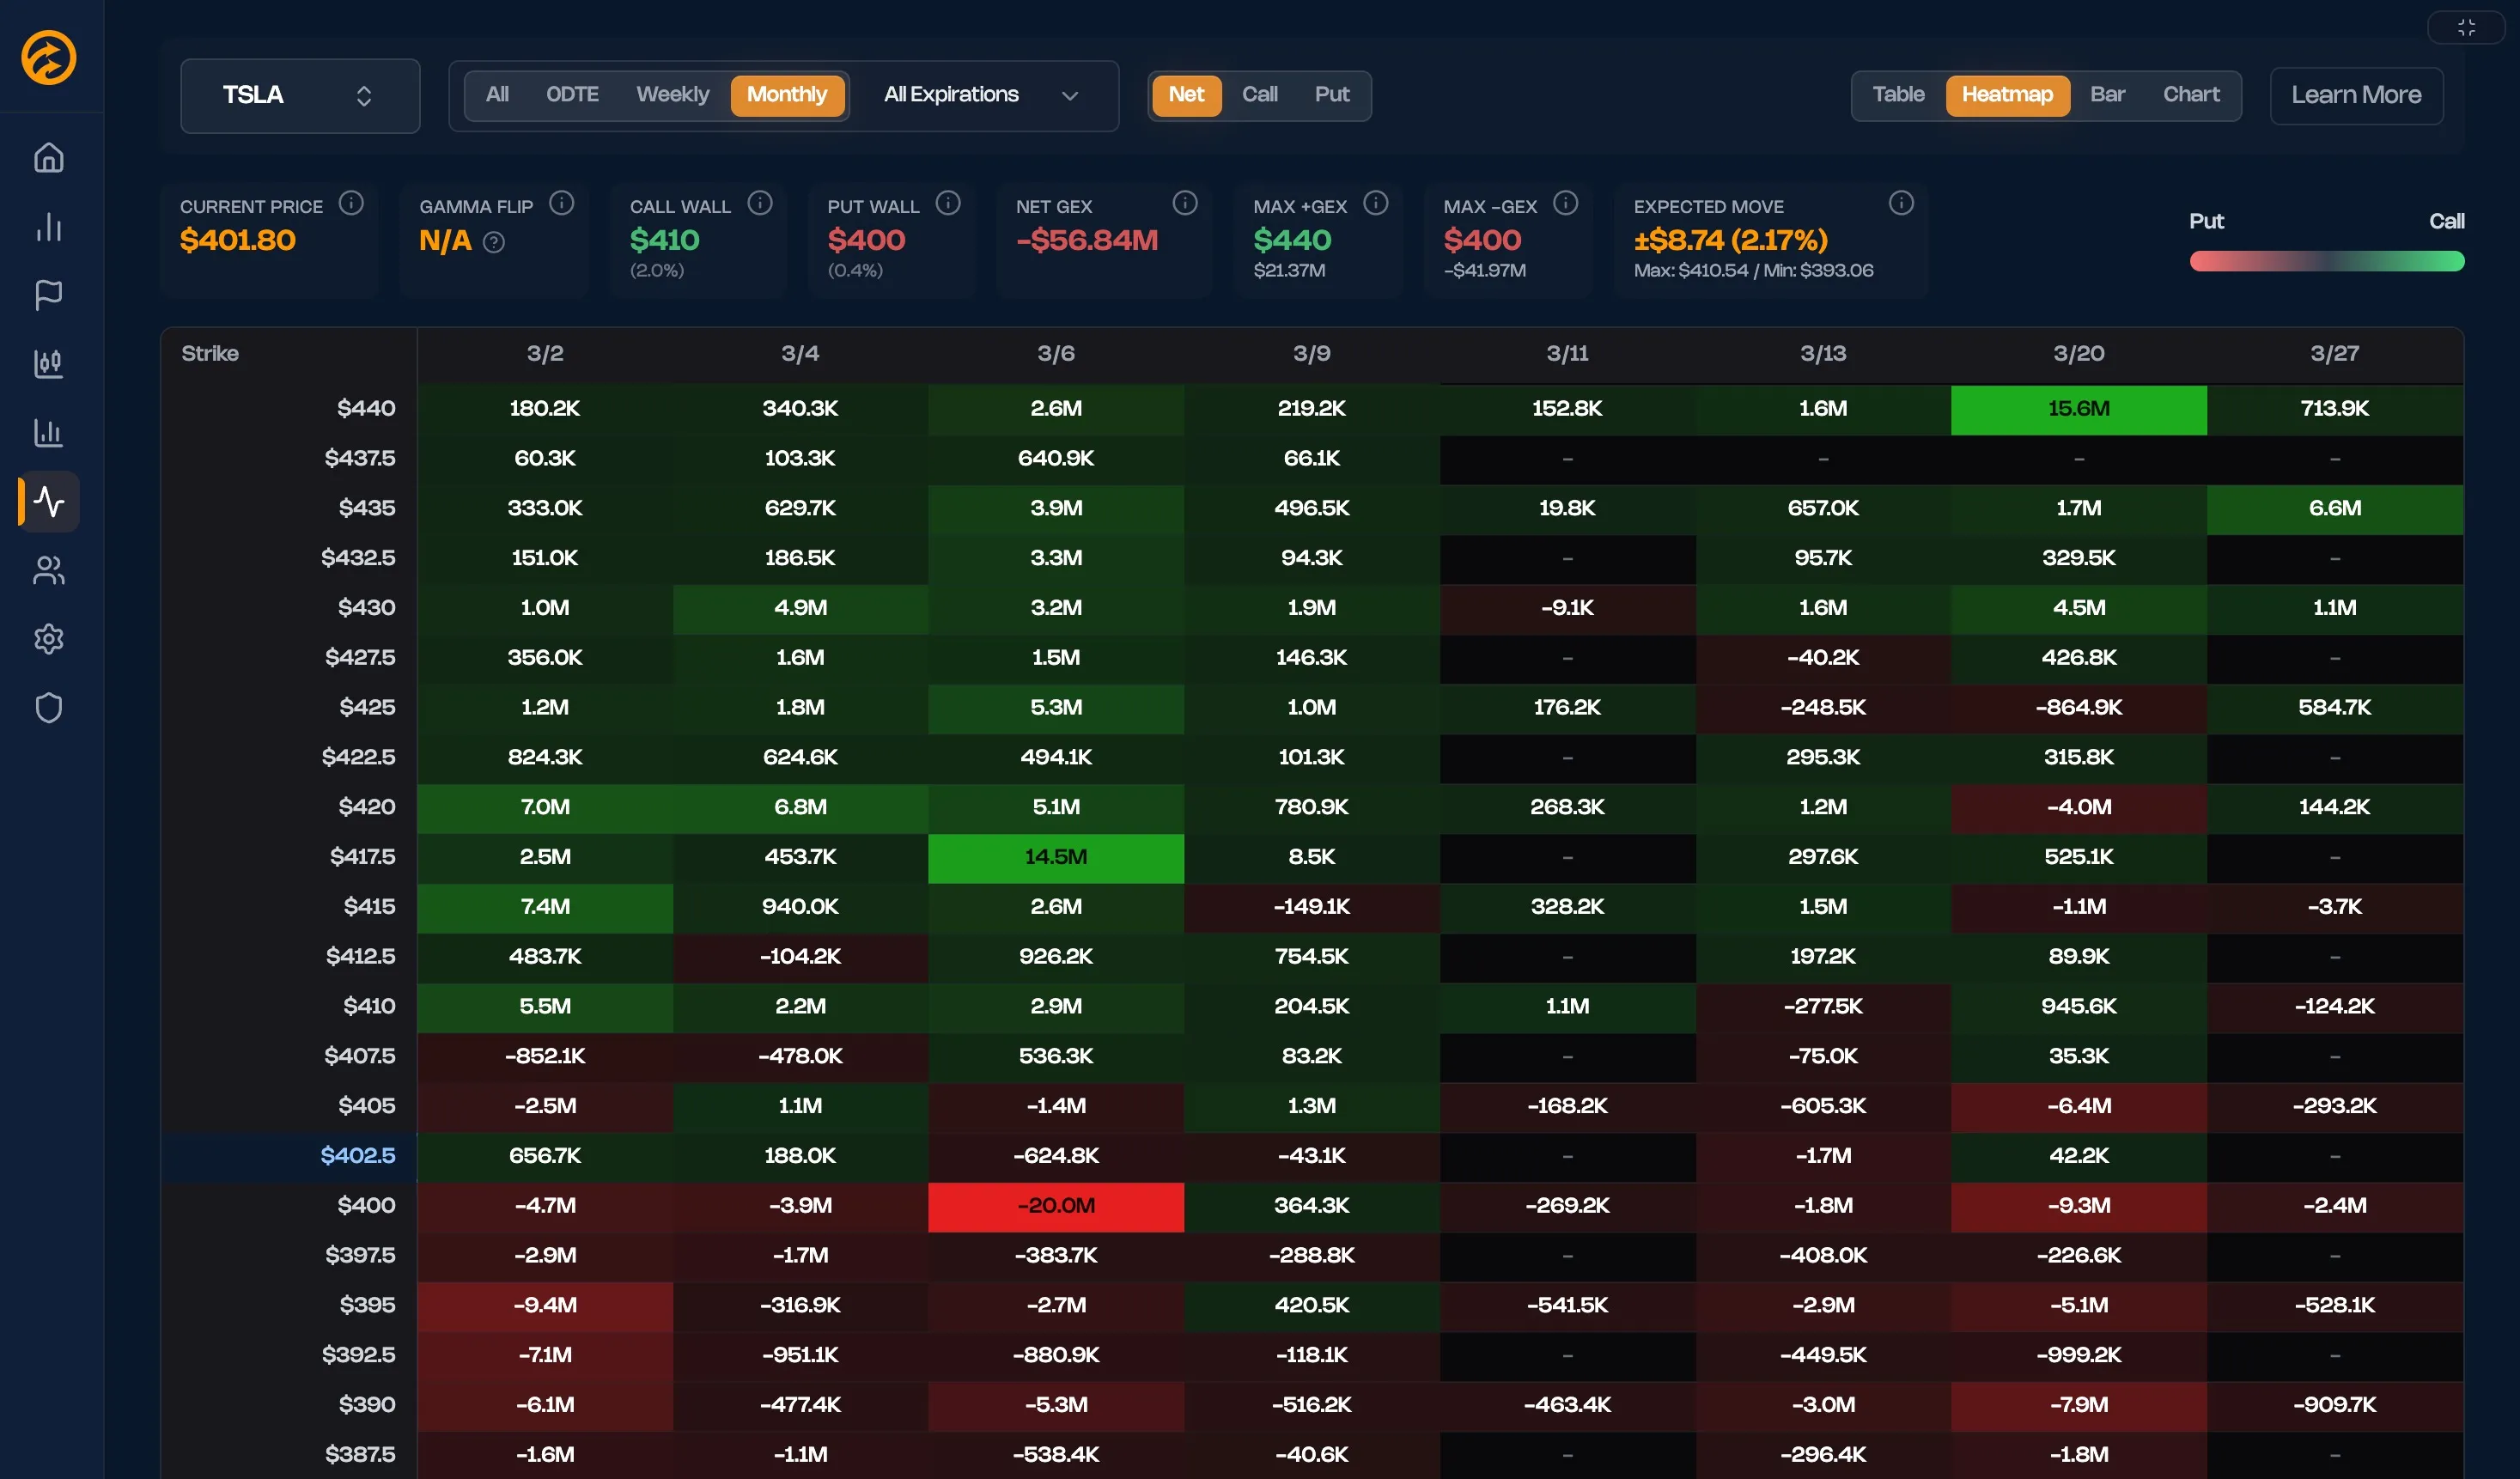This screenshot has width=2520, height=1479.
Task: Click the Put-Call gradient color bar
Action: pyautogui.click(x=2327, y=261)
